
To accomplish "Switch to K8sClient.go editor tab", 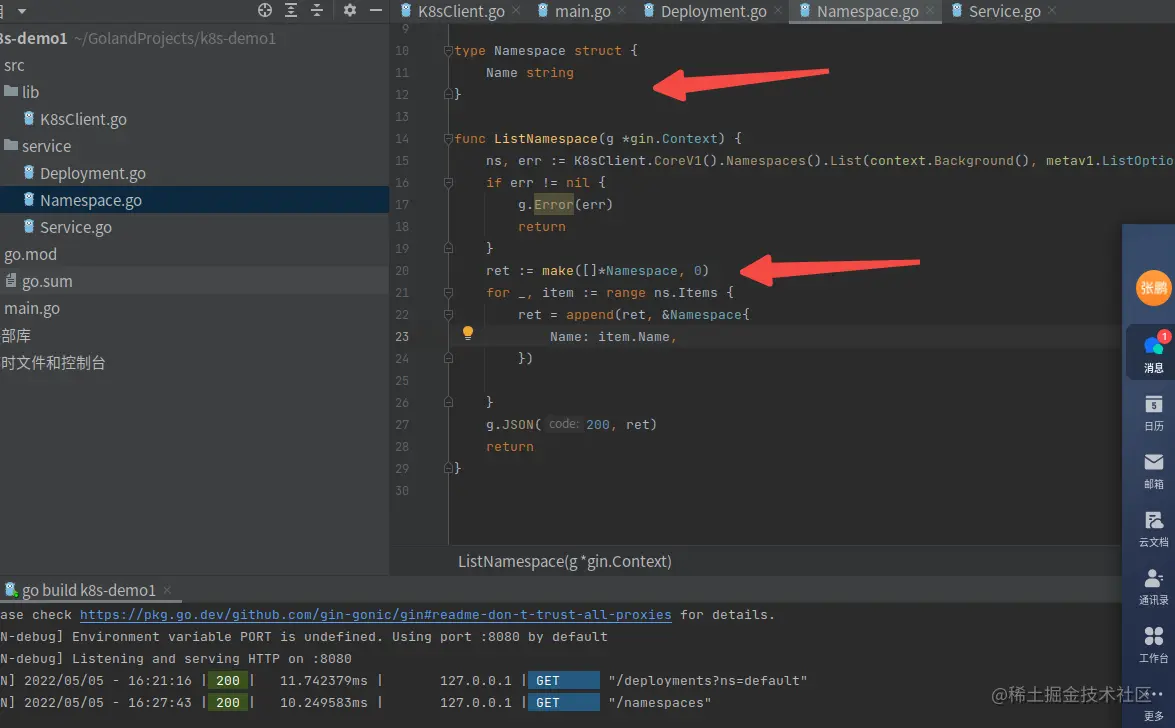I will (x=461, y=11).
